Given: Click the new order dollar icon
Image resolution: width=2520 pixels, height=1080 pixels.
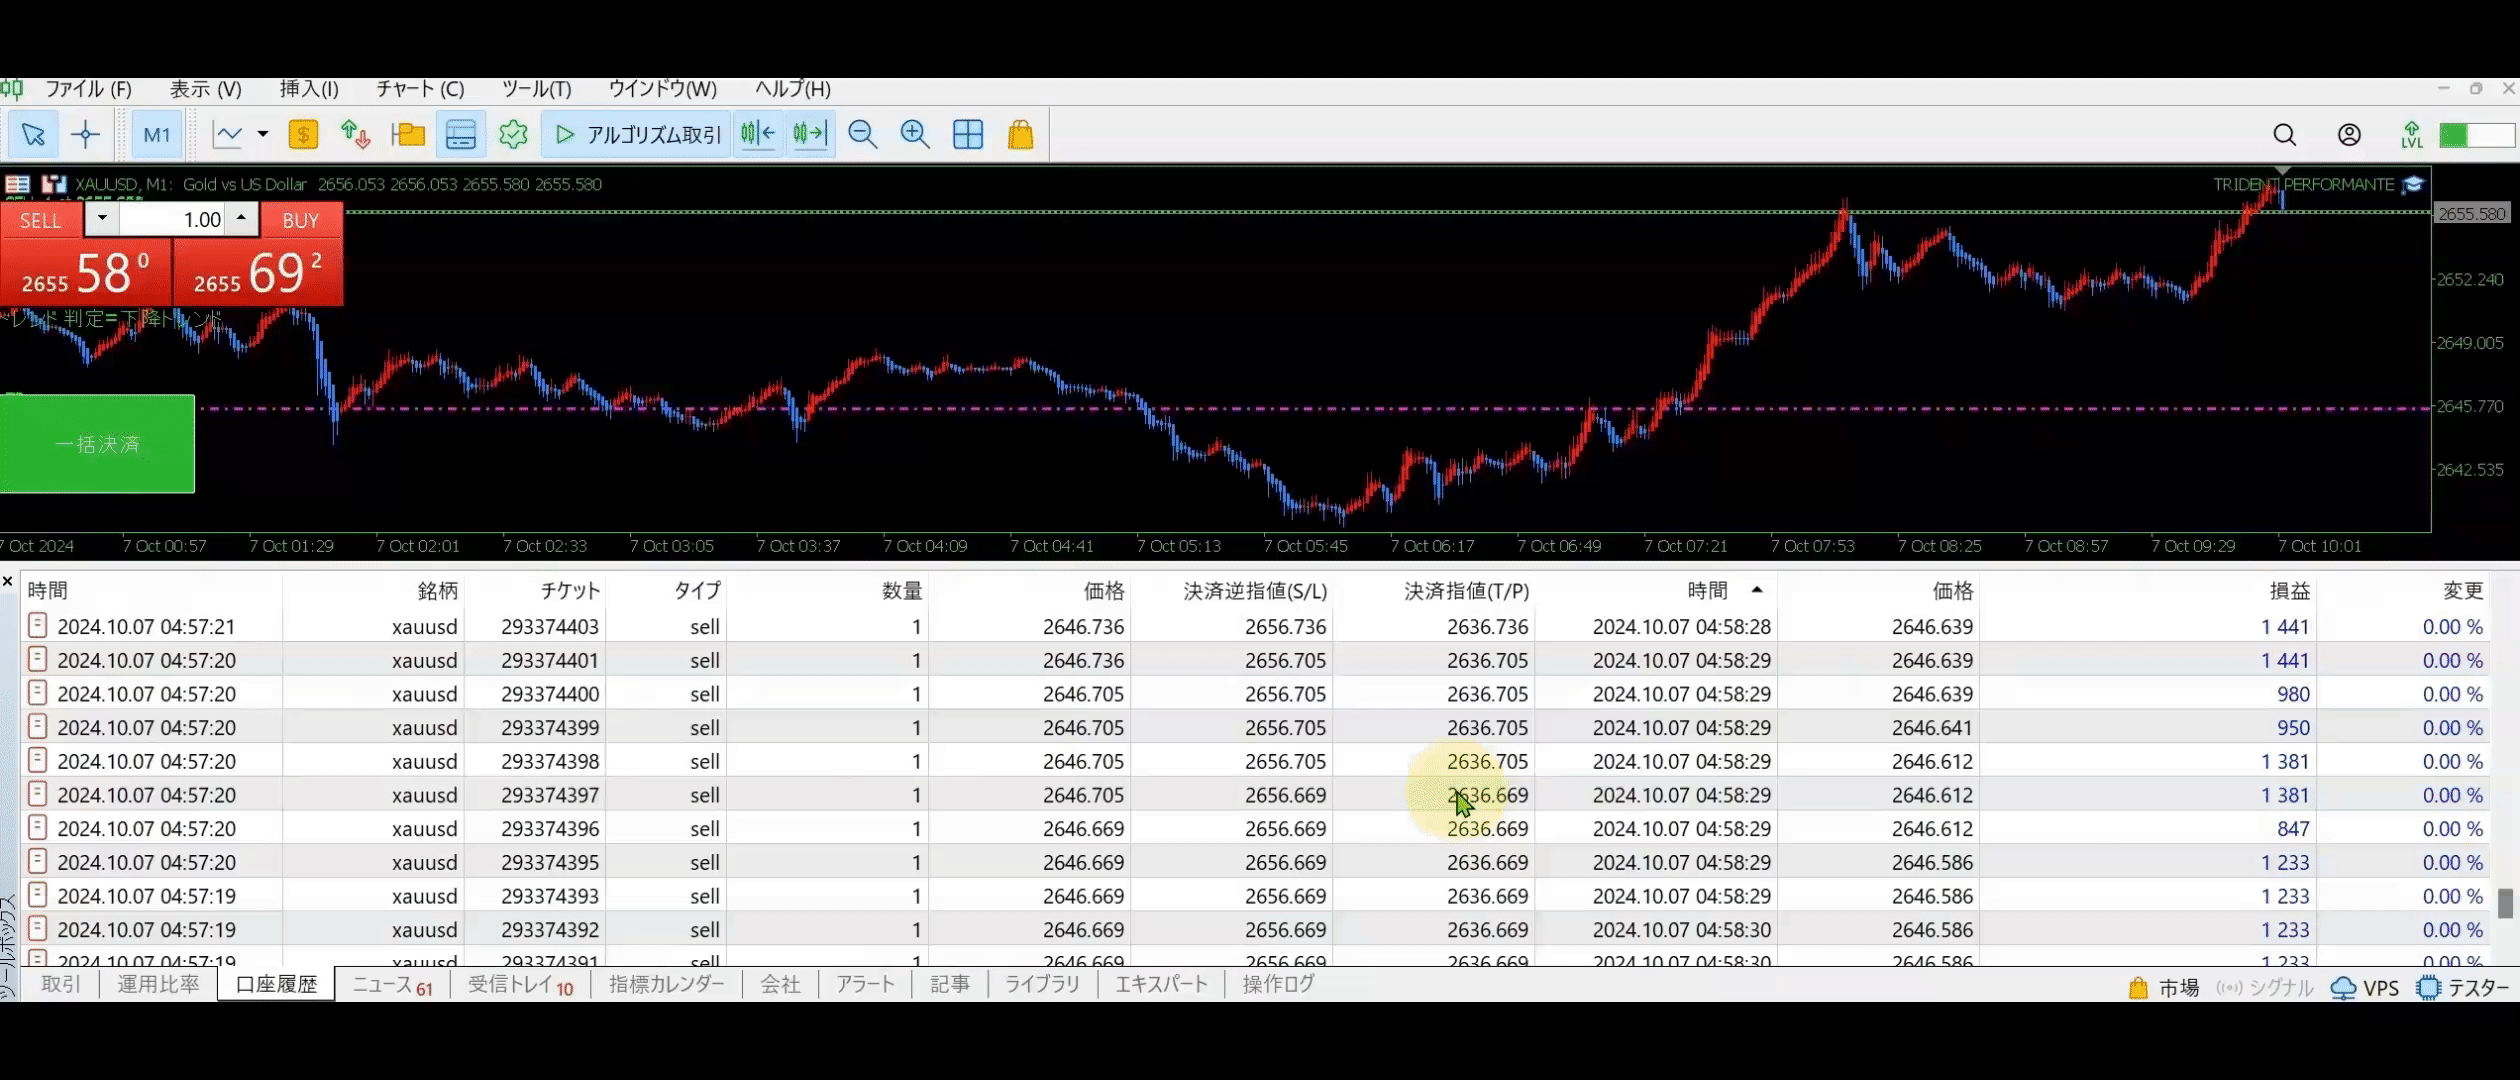Looking at the screenshot, I should [303, 135].
